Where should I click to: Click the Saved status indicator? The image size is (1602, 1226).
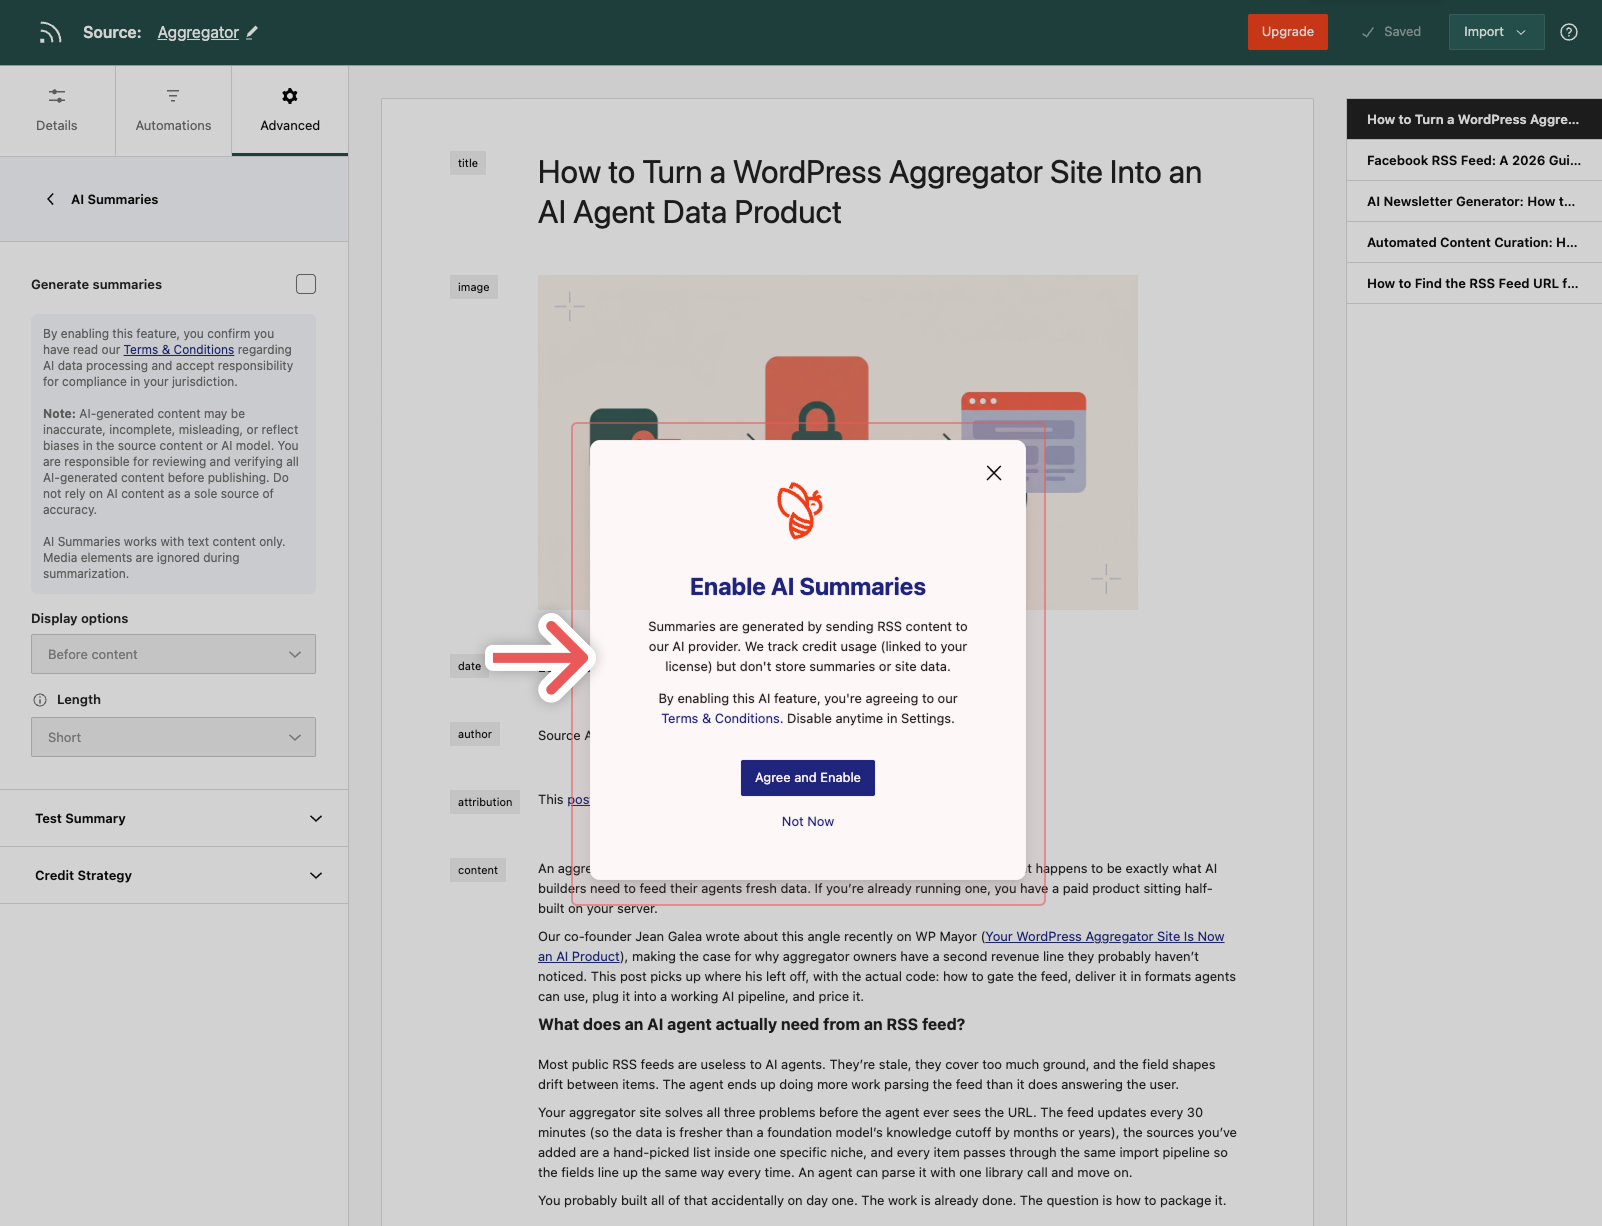(1391, 32)
